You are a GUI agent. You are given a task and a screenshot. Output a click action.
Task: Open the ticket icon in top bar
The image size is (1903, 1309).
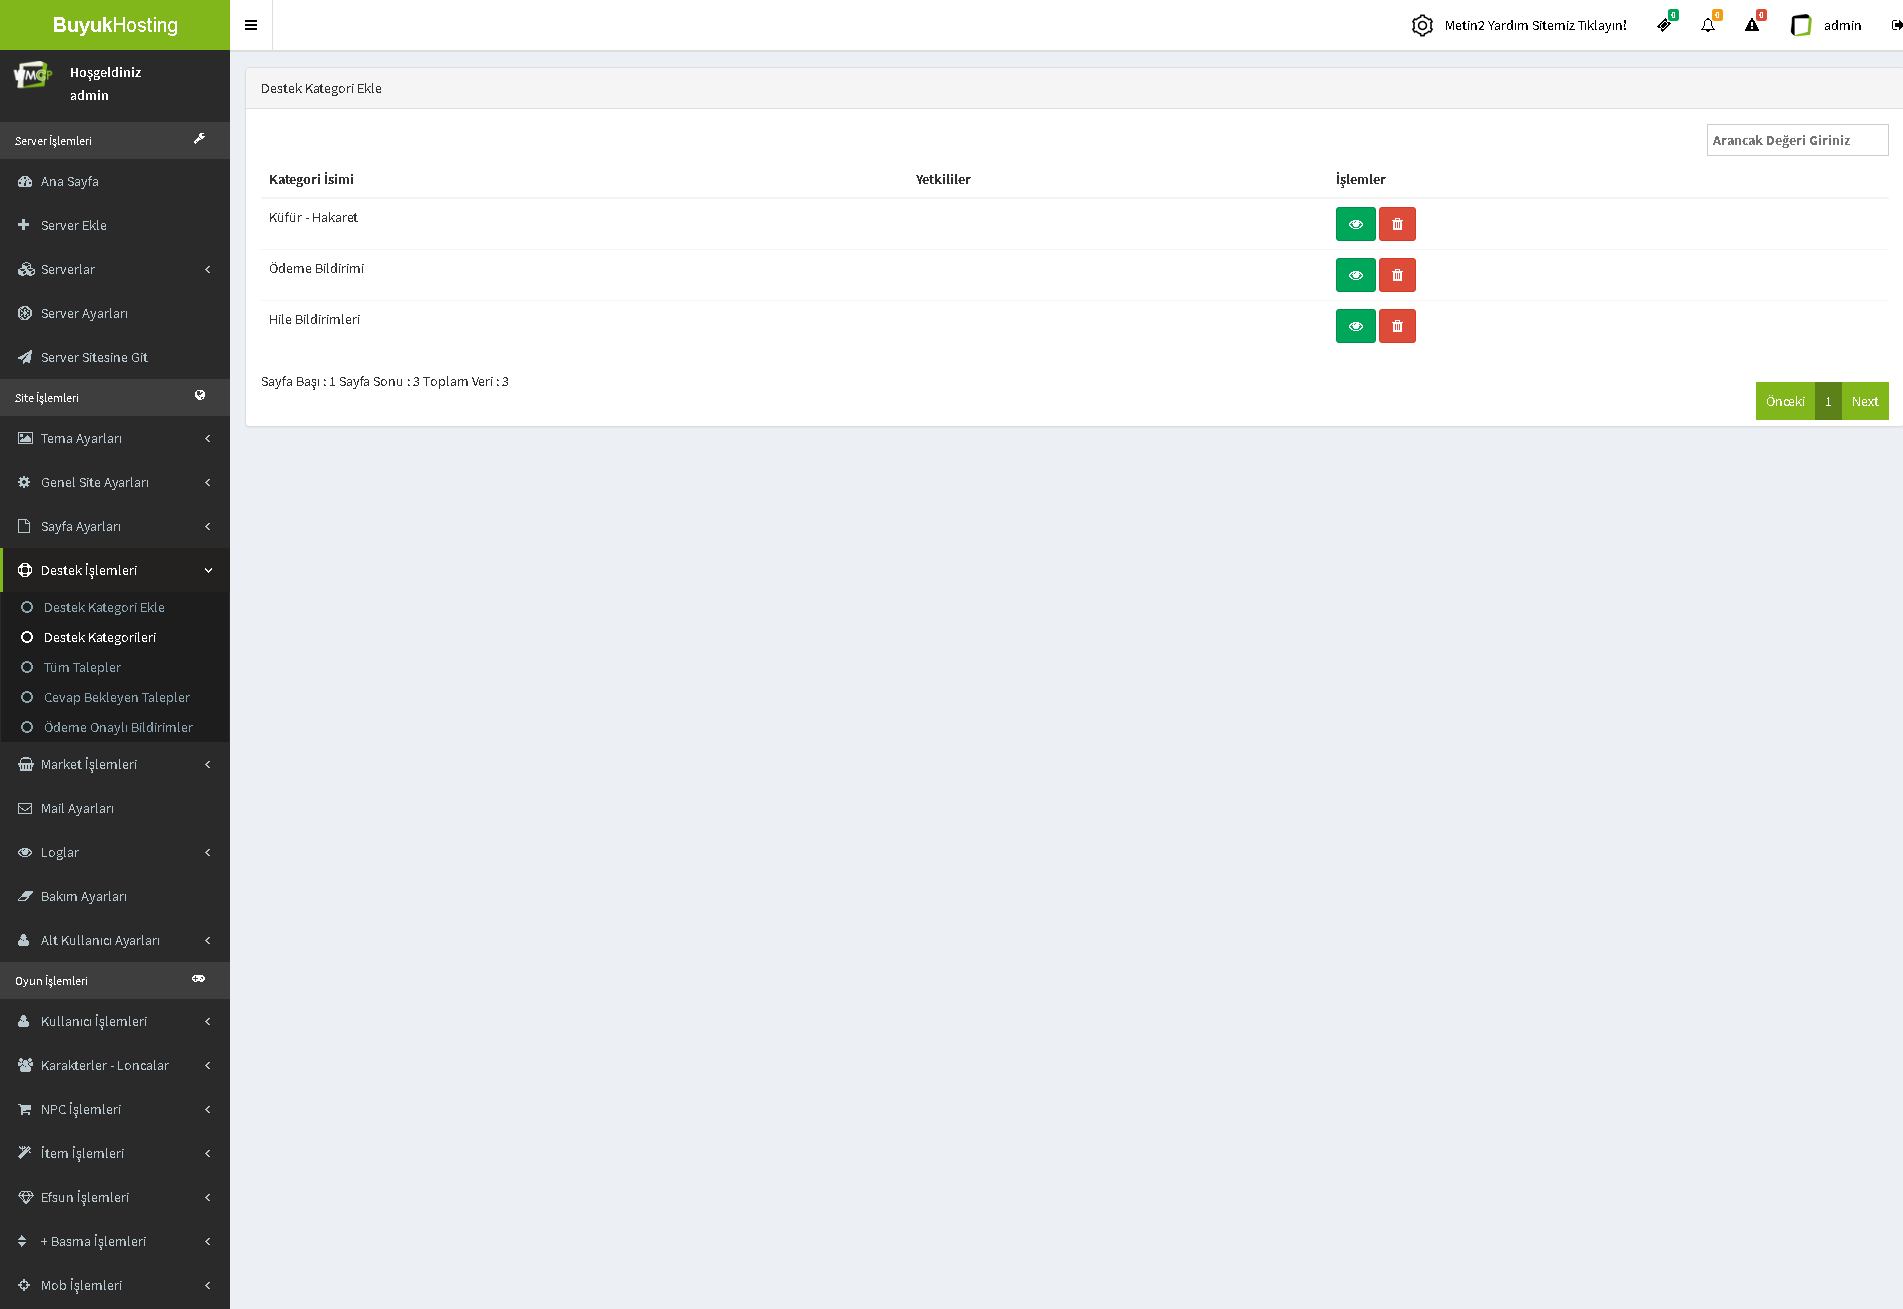[1664, 25]
